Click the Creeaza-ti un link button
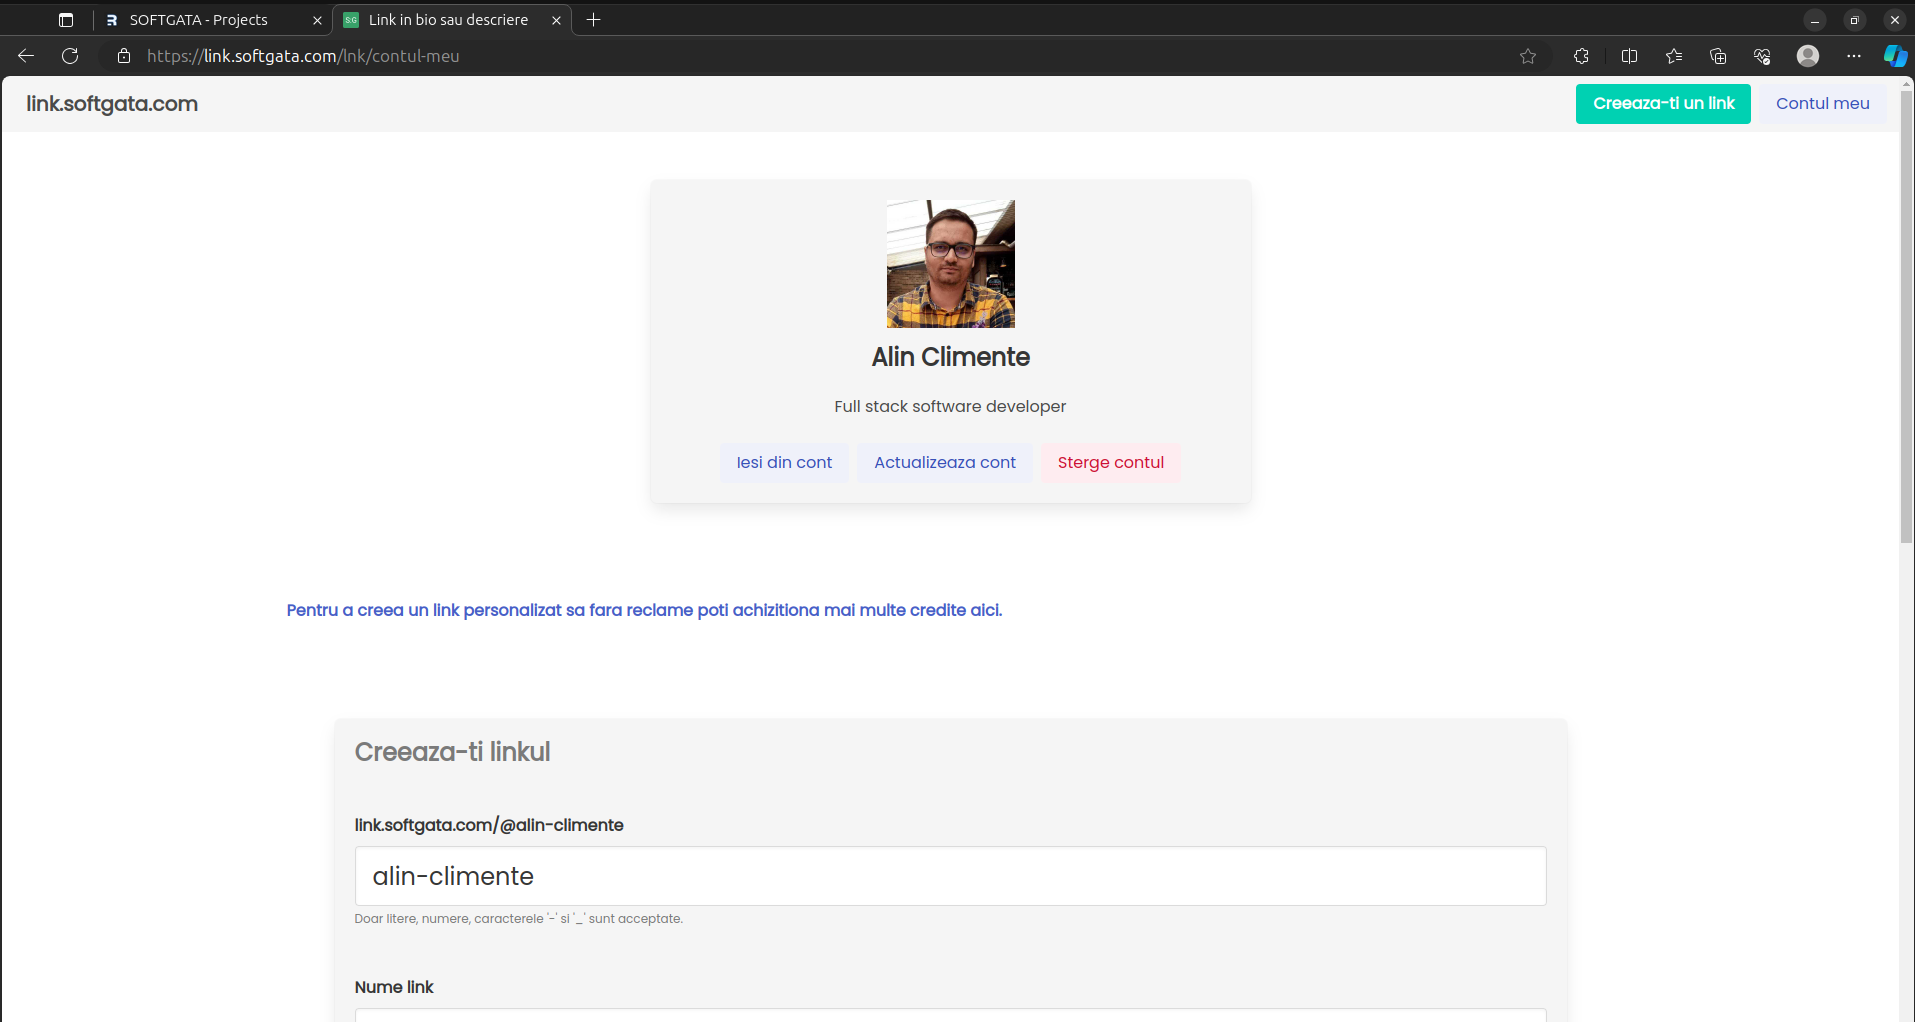The image size is (1915, 1022). [1662, 104]
